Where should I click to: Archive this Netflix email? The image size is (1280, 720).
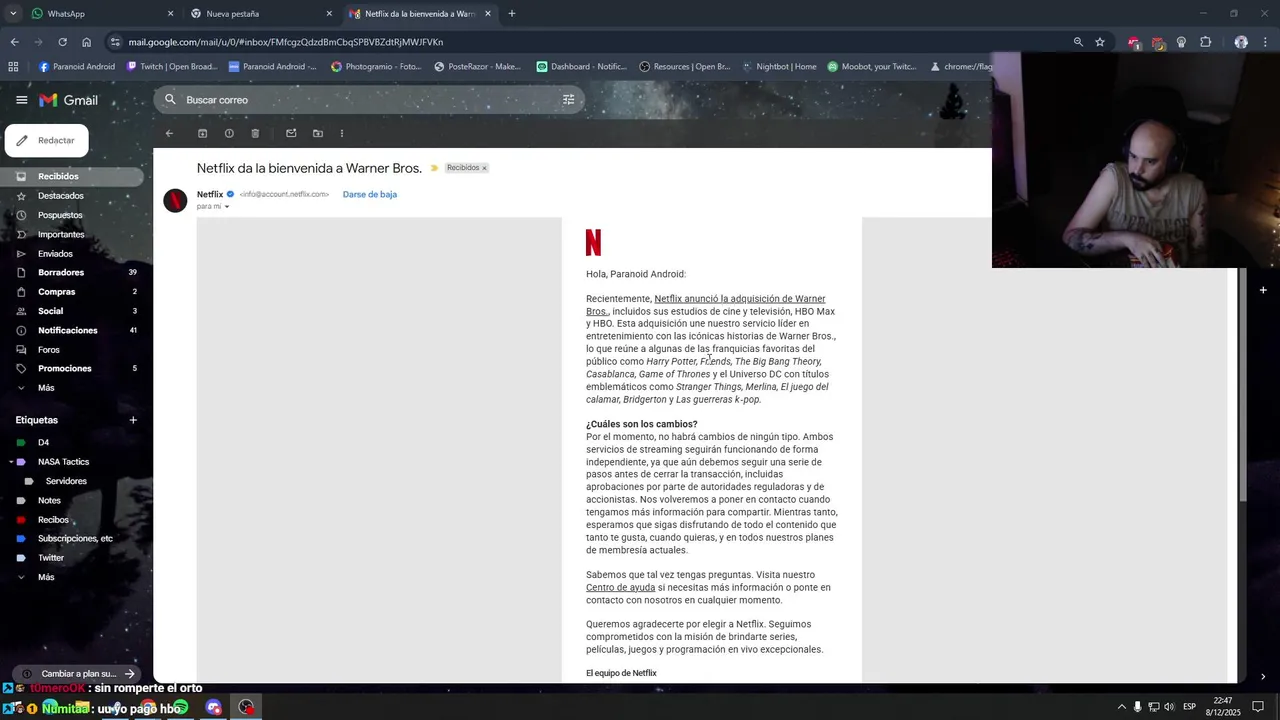coord(202,133)
